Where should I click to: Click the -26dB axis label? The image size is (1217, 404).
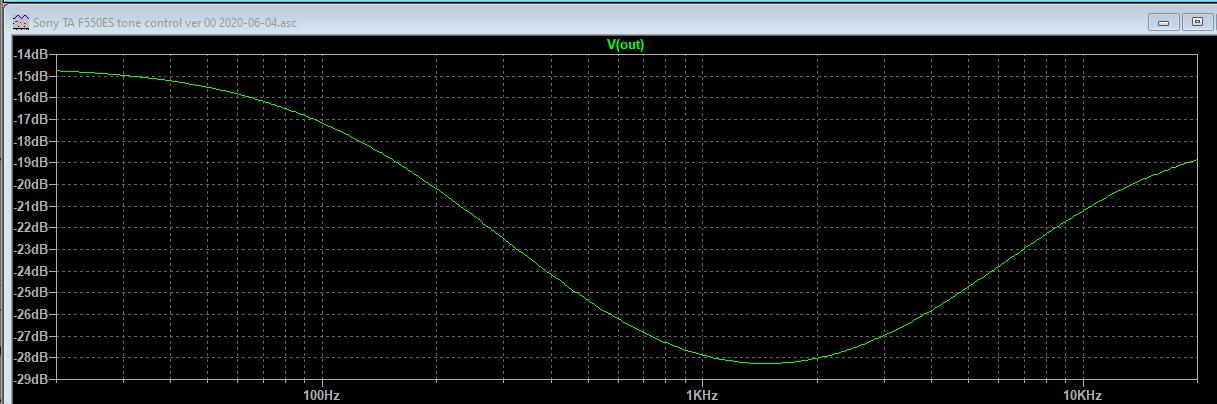click(31, 314)
